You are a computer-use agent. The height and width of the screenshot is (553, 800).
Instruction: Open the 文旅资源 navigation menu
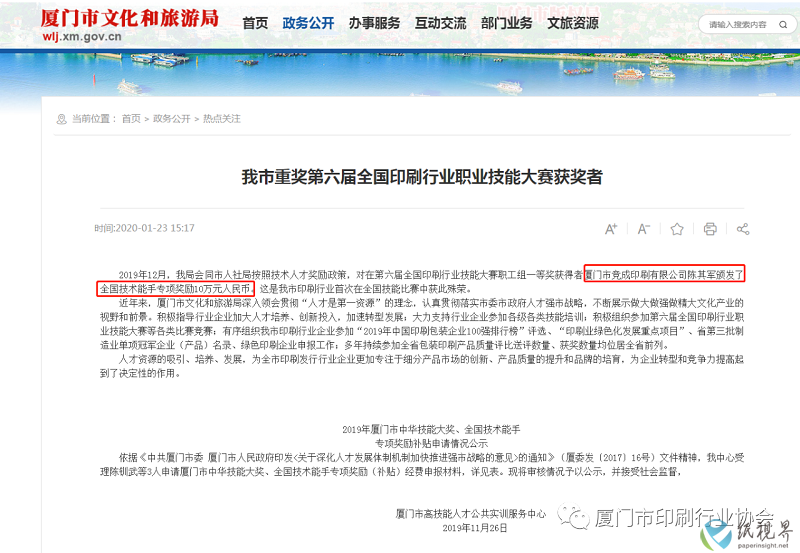(573, 23)
